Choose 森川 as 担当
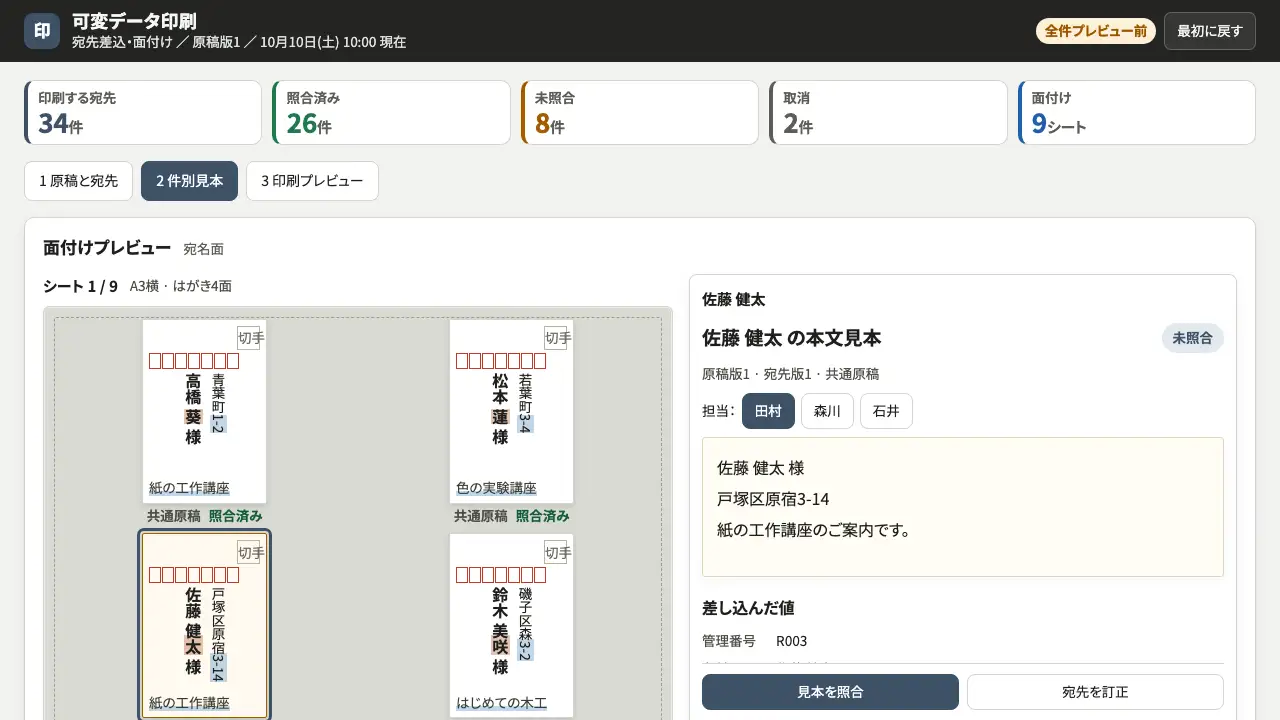The image size is (1280, 720). click(827, 411)
